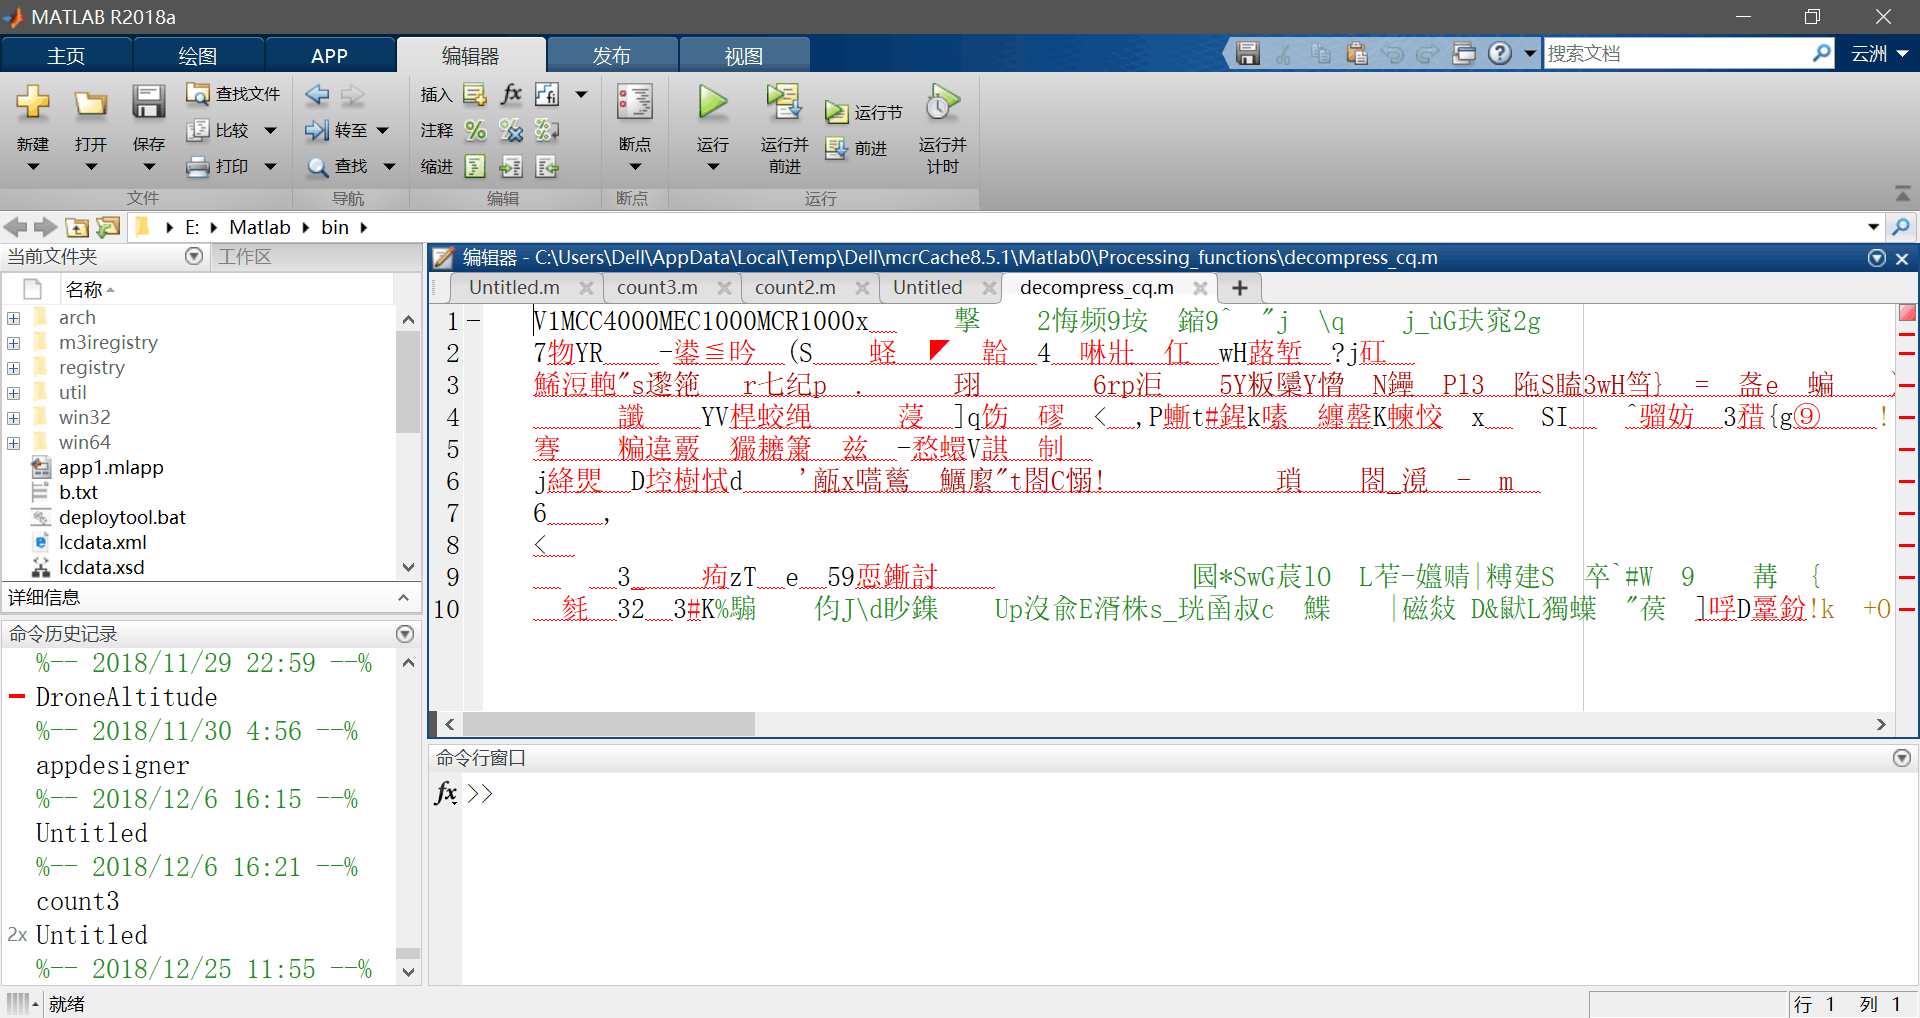Switch to the 绘图 ribbon tab
The height and width of the screenshot is (1018, 1920).
198,56
